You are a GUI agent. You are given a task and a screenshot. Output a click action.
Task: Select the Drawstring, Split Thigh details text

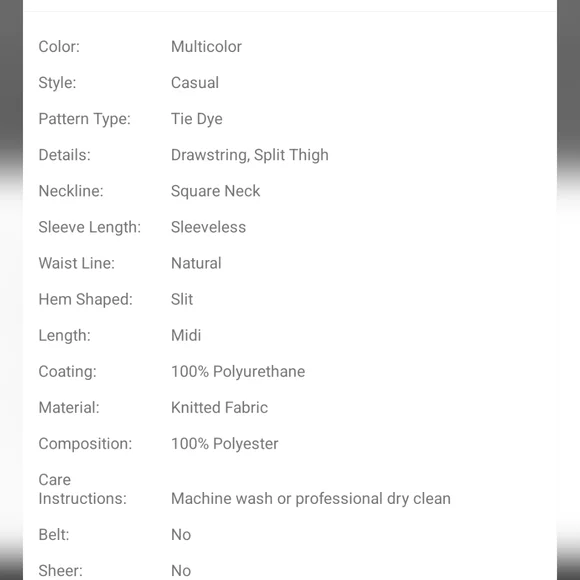pyautogui.click(x=250, y=155)
